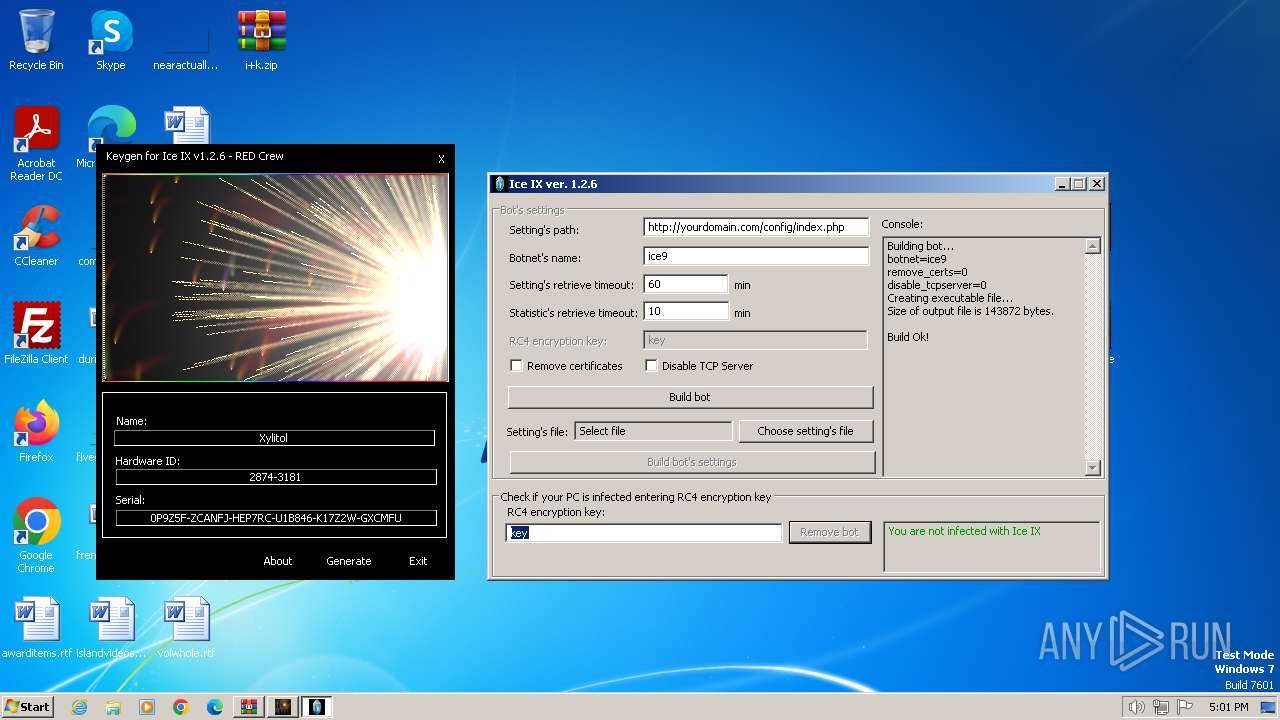Open Microsoft Edge from the taskbar

[x=215, y=707]
